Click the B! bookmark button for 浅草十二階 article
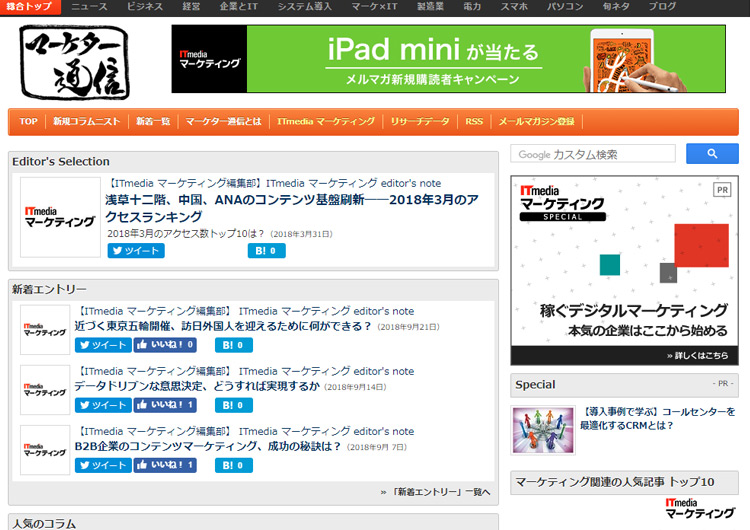 [266, 251]
